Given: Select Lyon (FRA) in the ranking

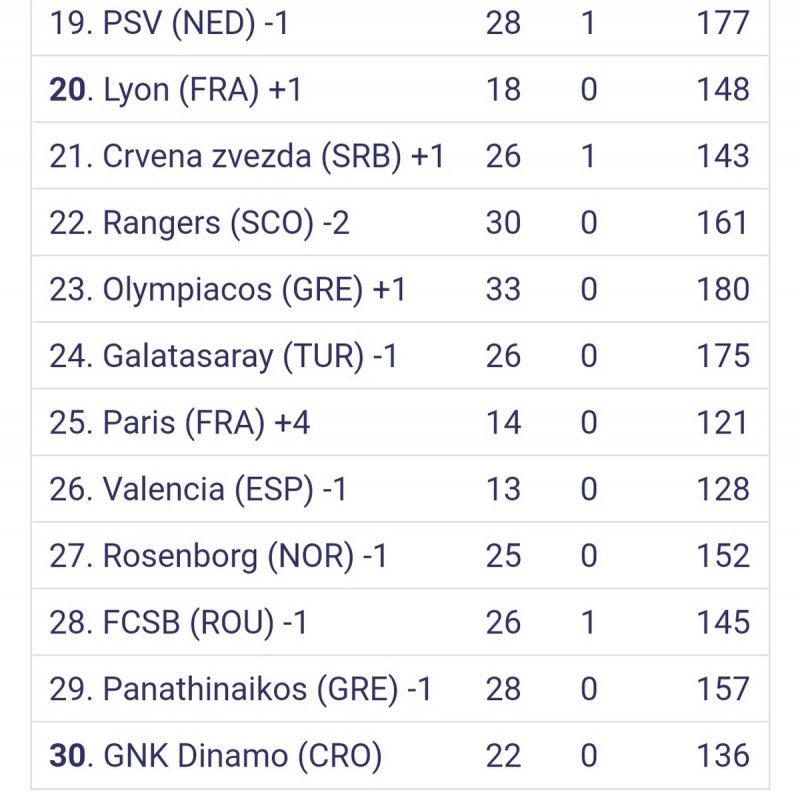Looking at the screenshot, I should (x=175, y=90).
